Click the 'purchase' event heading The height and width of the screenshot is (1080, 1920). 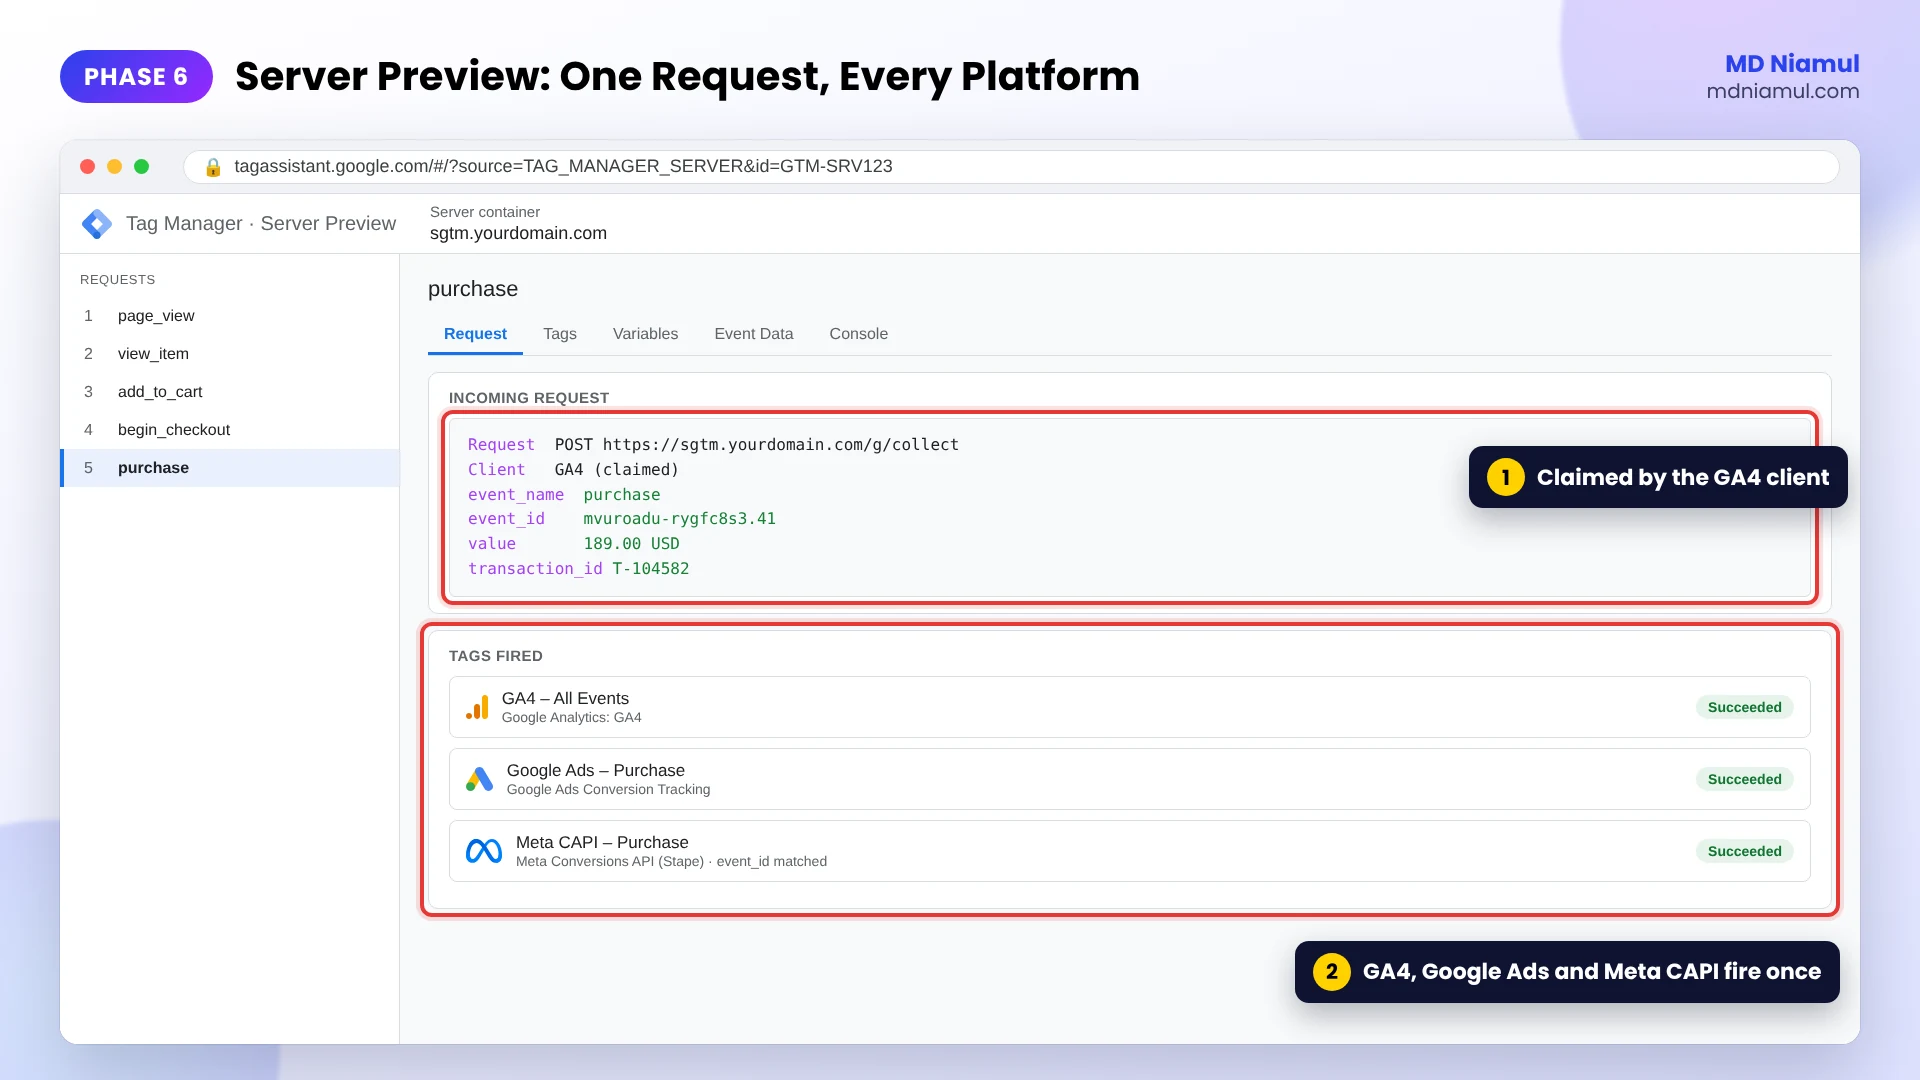(x=473, y=289)
